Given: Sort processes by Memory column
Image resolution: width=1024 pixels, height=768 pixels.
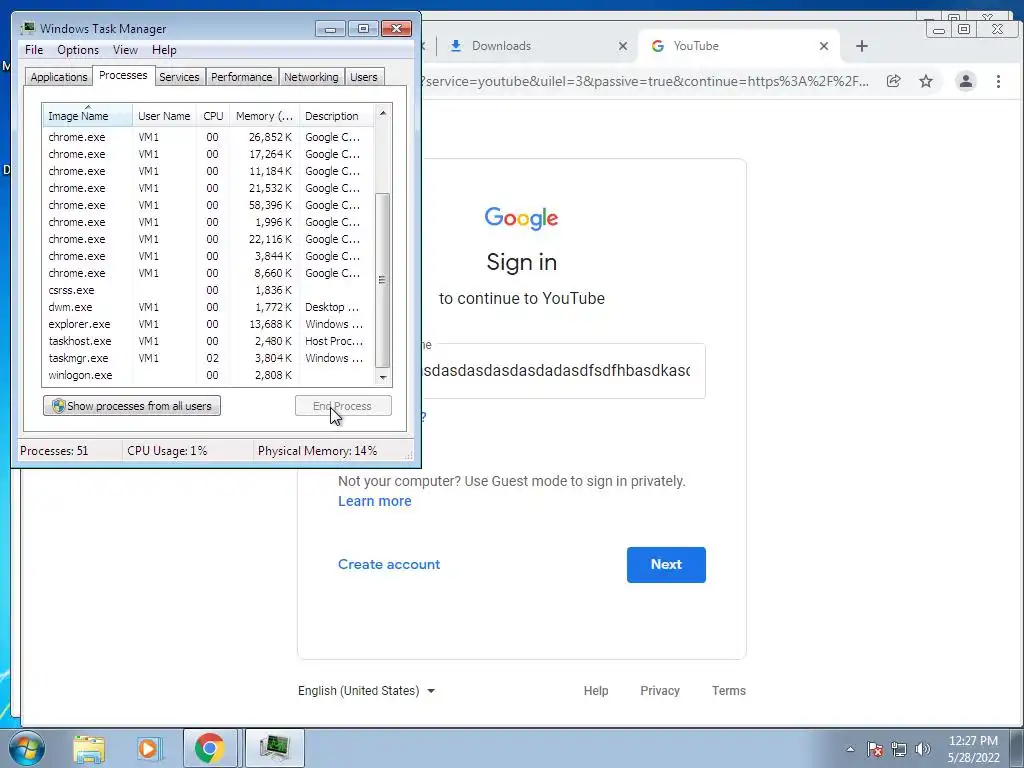Looking at the screenshot, I should [x=264, y=116].
